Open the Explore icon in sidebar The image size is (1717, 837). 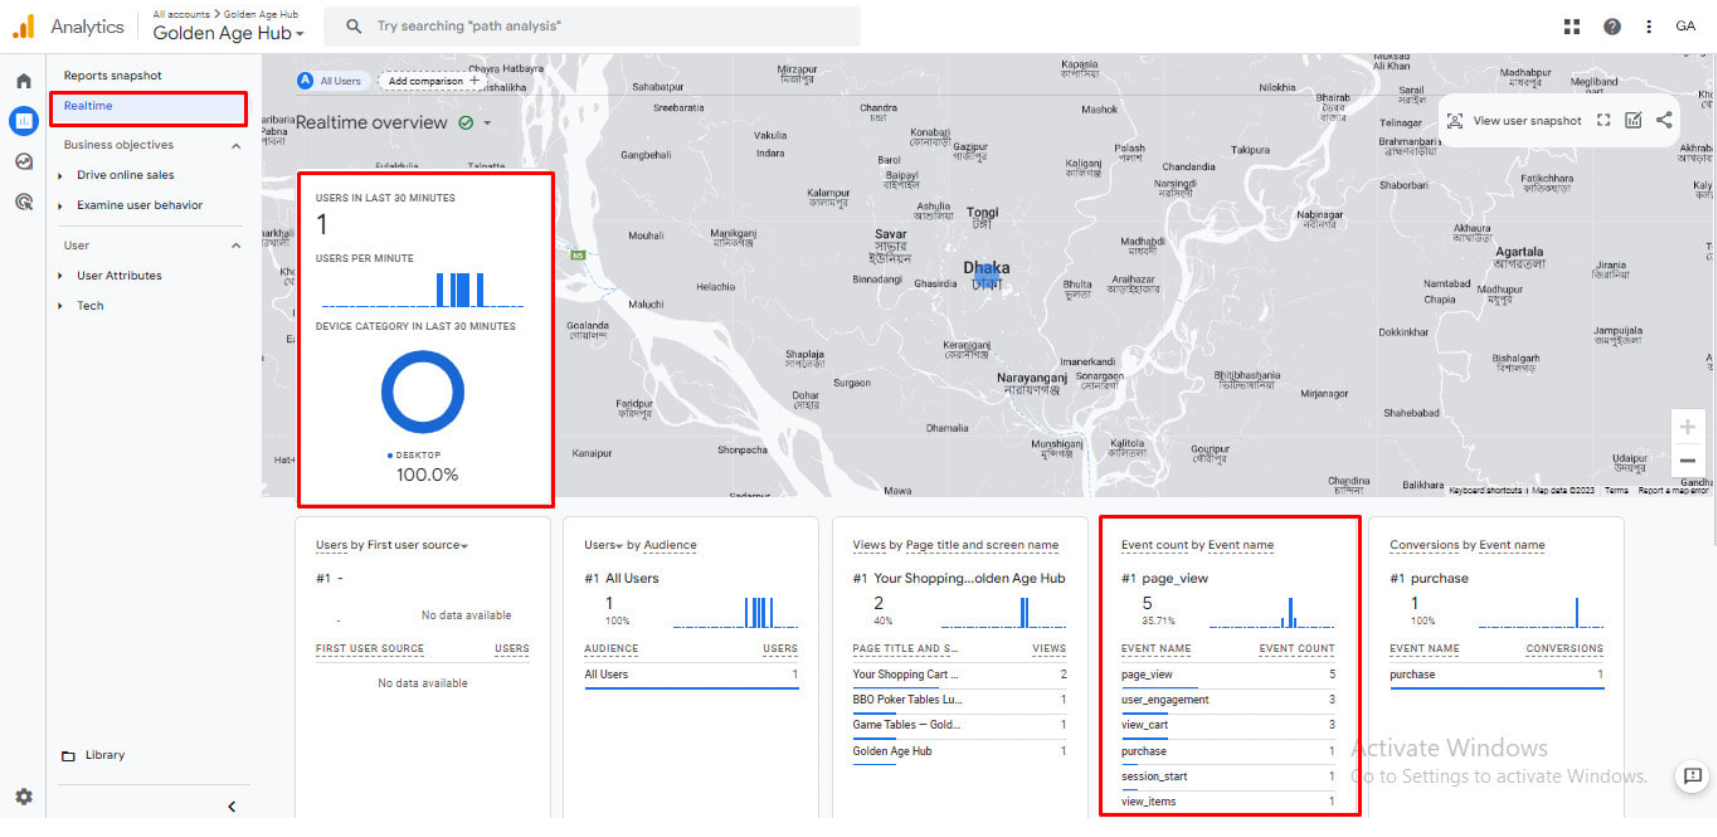click(x=24, y=162)
